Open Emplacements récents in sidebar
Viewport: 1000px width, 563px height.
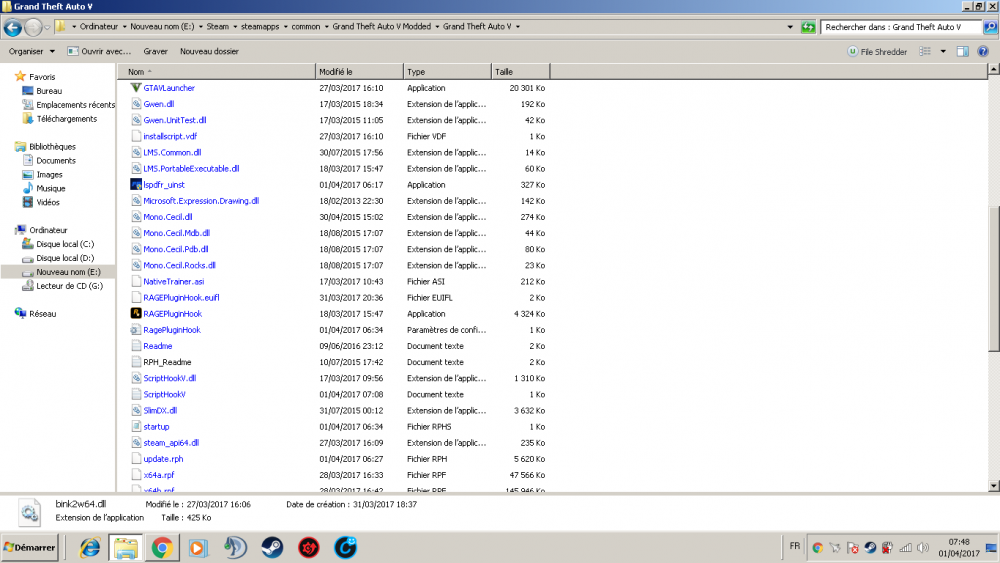(x=75, y=105)
